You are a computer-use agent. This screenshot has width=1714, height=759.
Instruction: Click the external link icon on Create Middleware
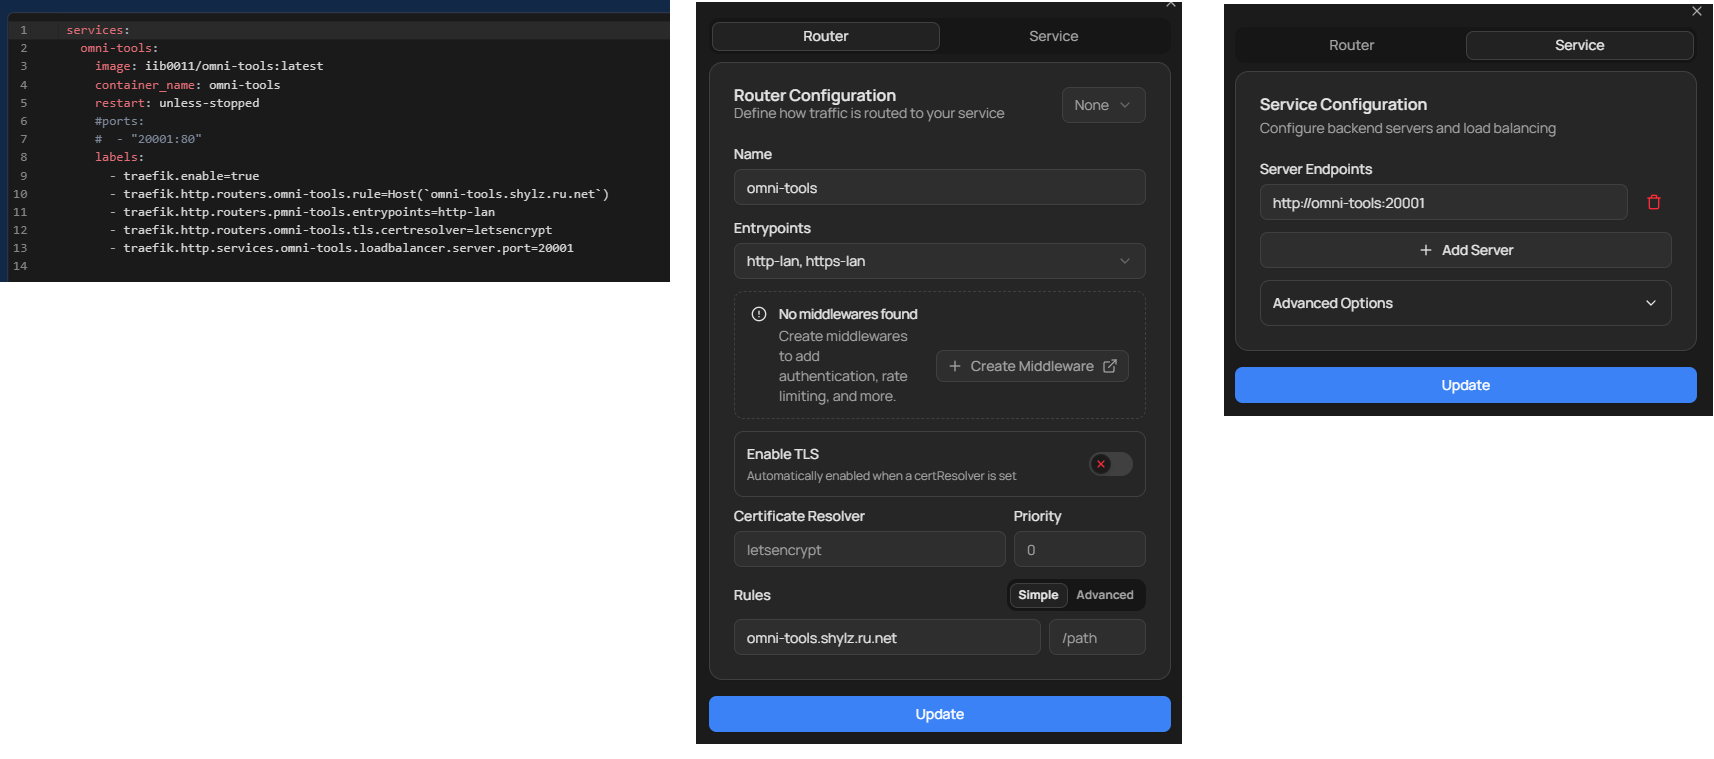click(x=1109, y=366)
